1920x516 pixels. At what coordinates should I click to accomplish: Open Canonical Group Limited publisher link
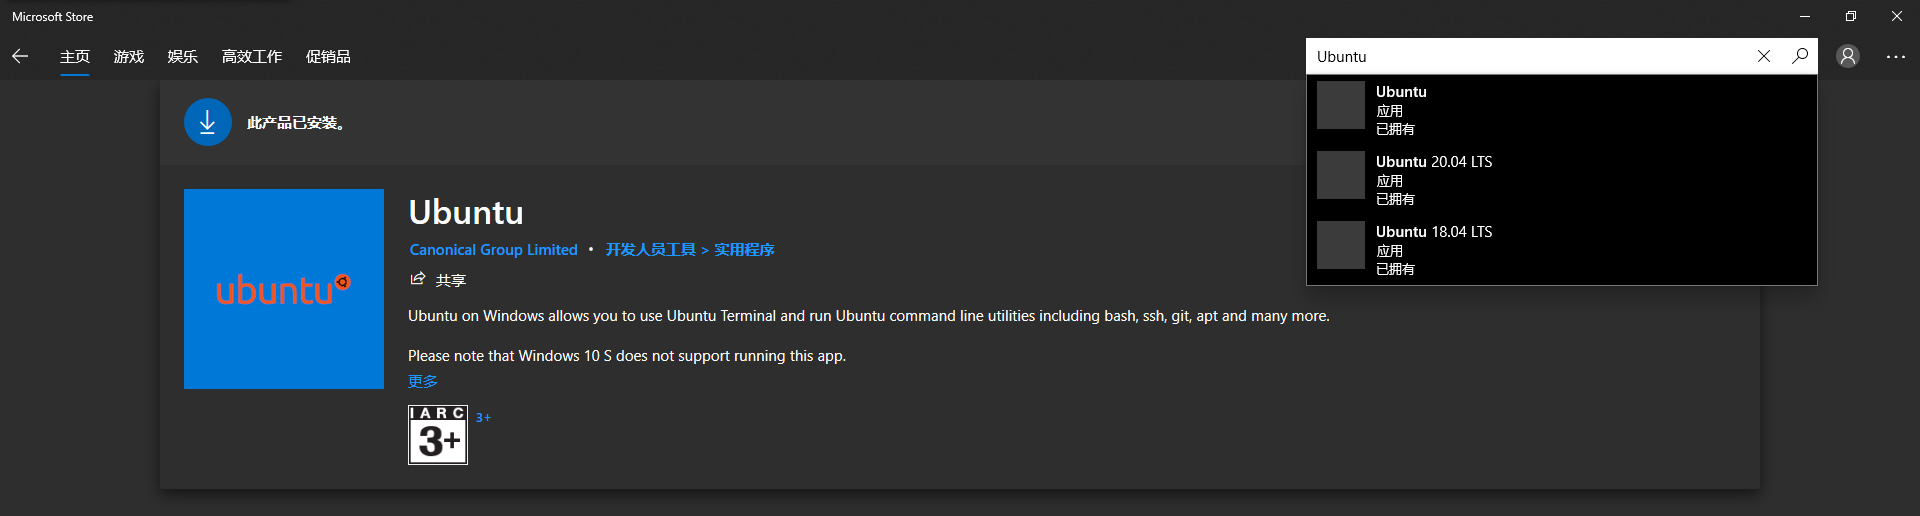pos(494,250)
